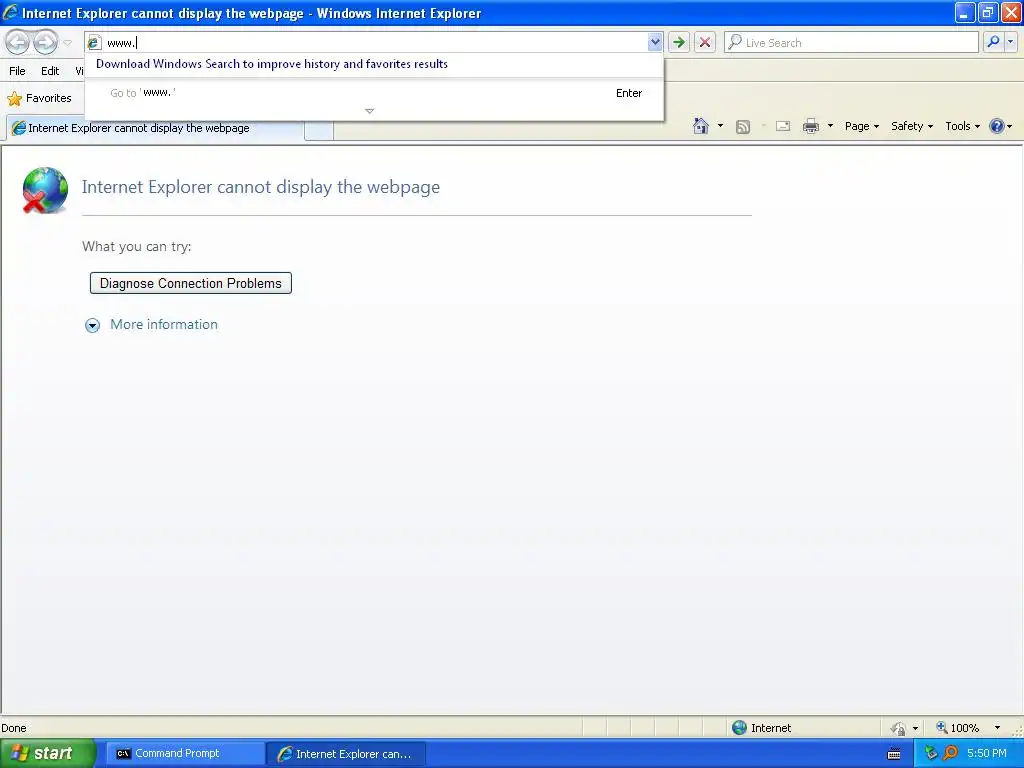Click Download Windows Search suggestion link
Screen dimensions: 1024x768
click(272, 64)
